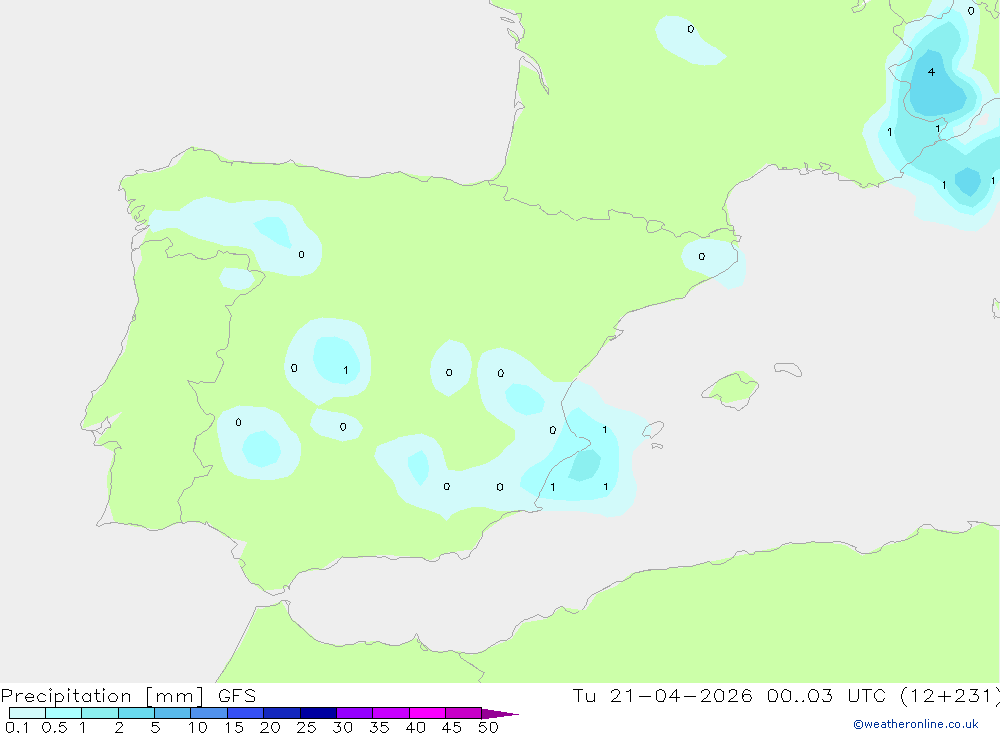Click the '0' value label in northwest Spain
The image size is (1000, 733).
click(x=302, y=255)
